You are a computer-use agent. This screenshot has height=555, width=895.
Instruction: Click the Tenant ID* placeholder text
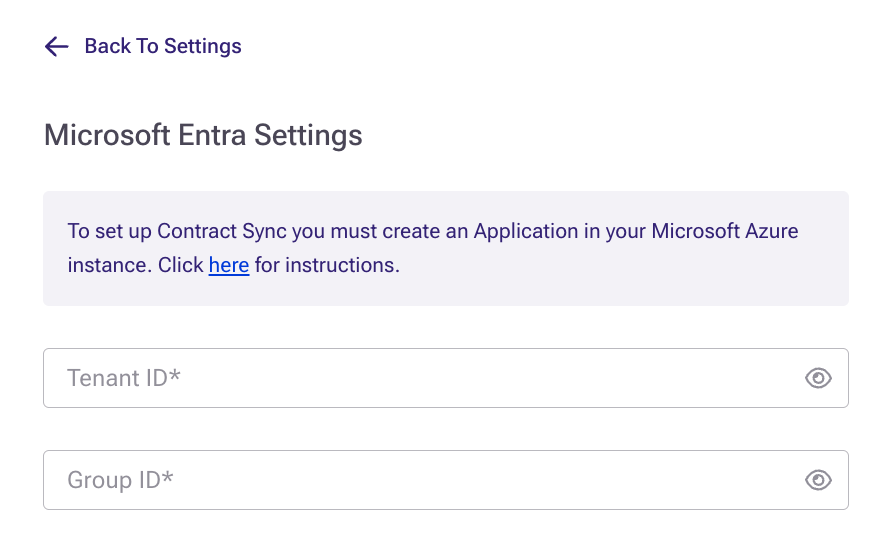124,378
